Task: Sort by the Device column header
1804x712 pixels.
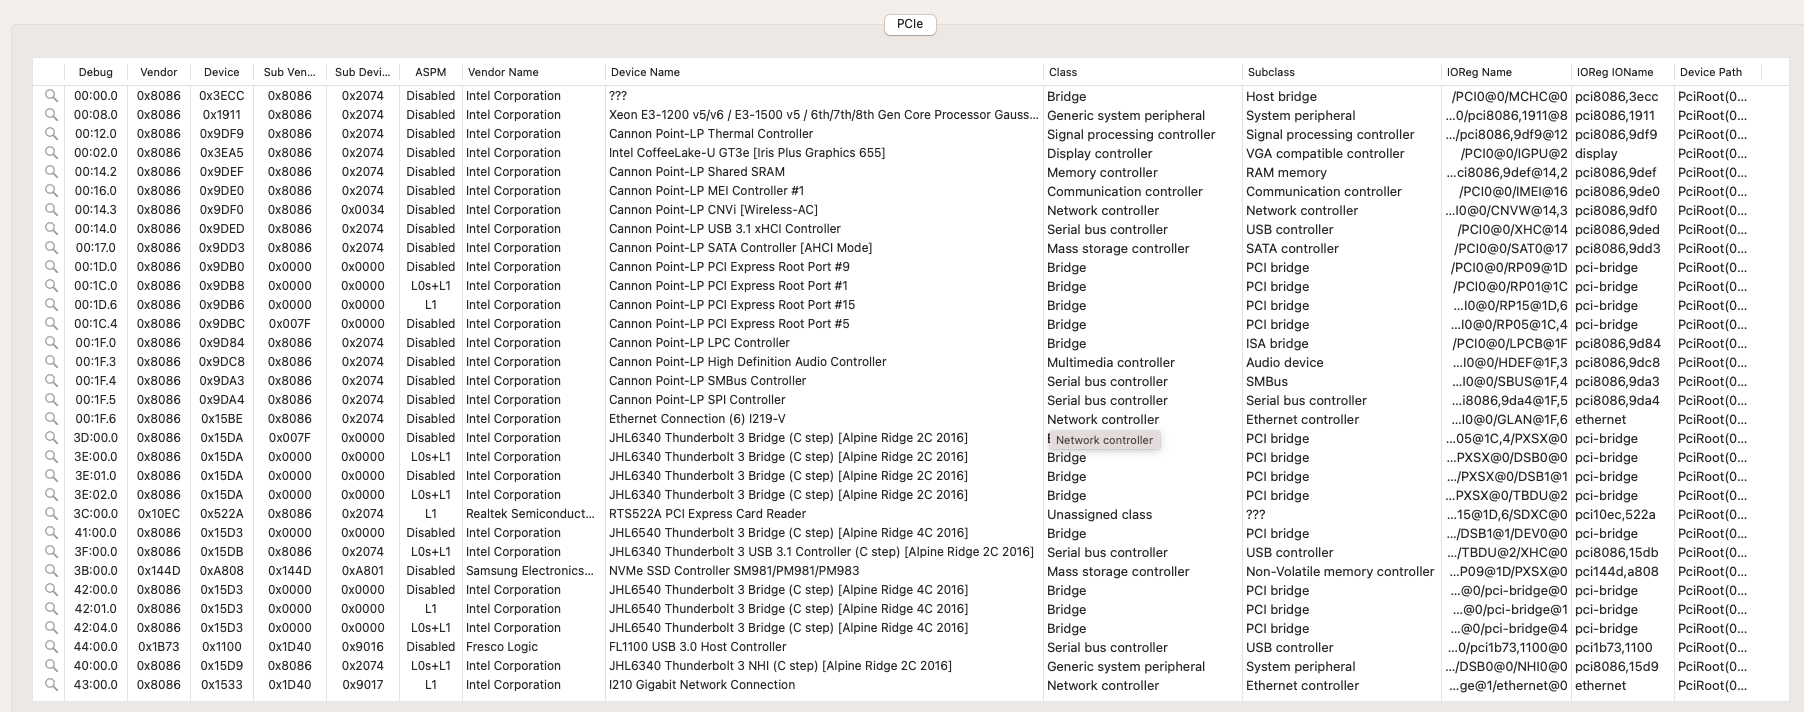Action: click(222, 72)
